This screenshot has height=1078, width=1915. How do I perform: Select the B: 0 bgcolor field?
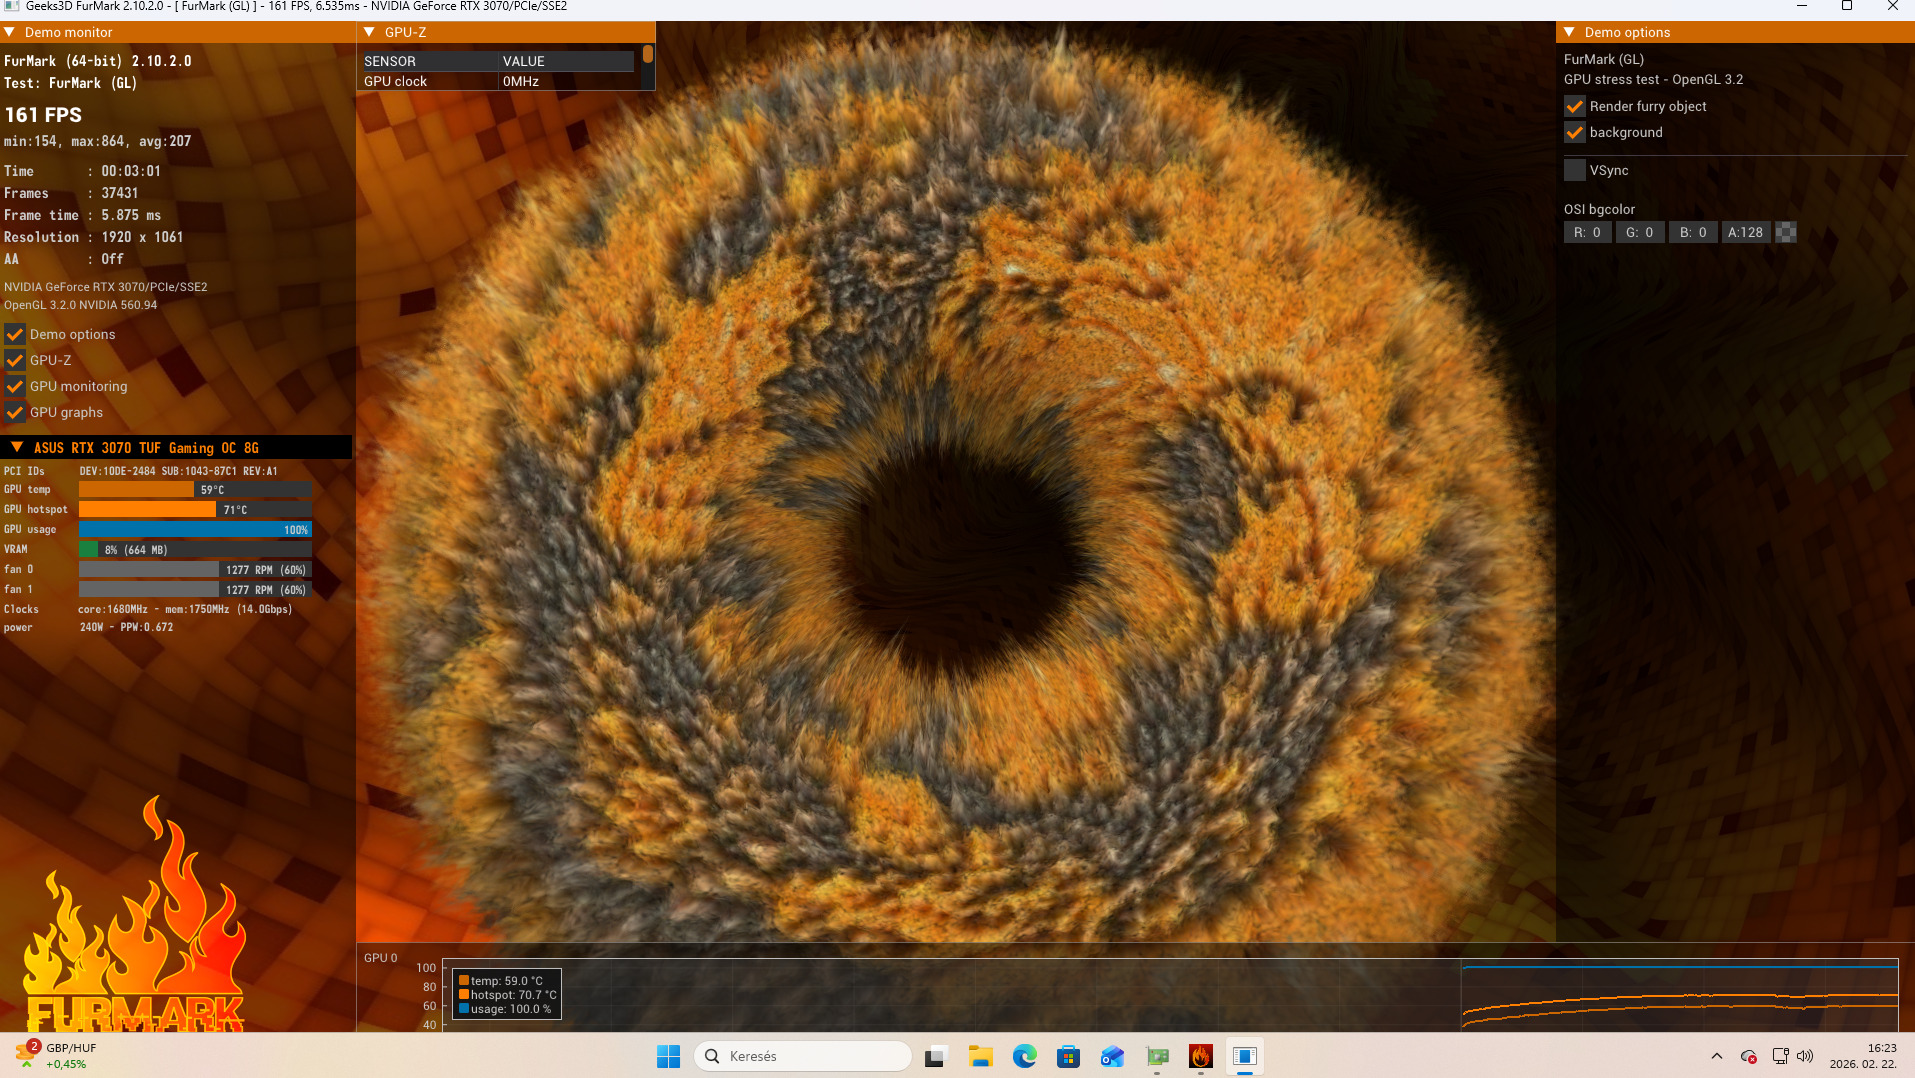pyautogui.click(x=1693, y=232)
